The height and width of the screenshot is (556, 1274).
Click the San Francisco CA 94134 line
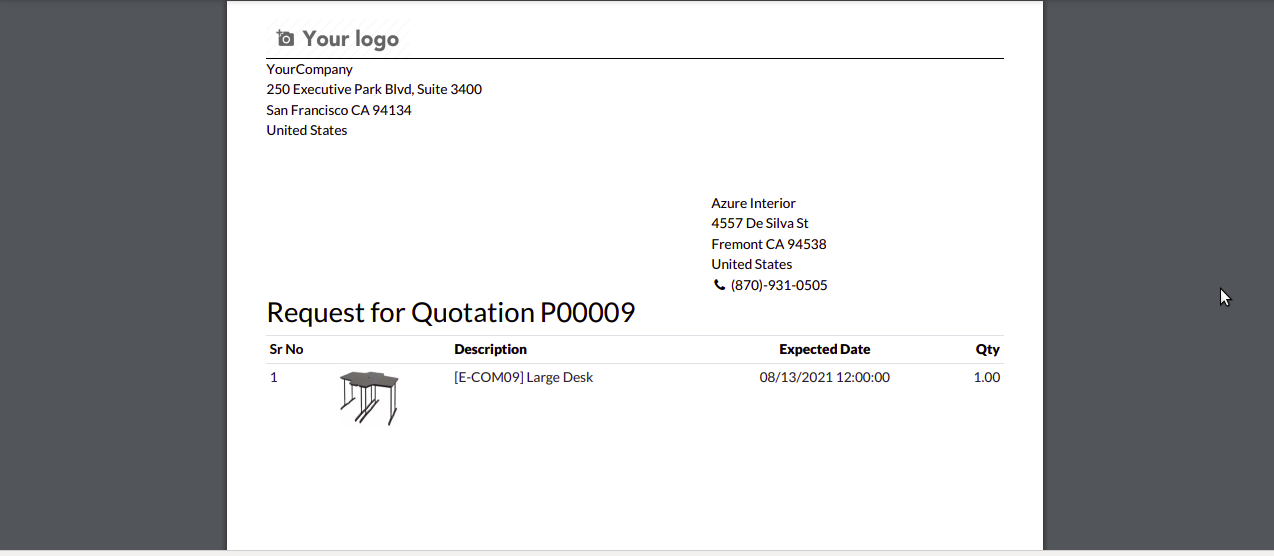339,110
